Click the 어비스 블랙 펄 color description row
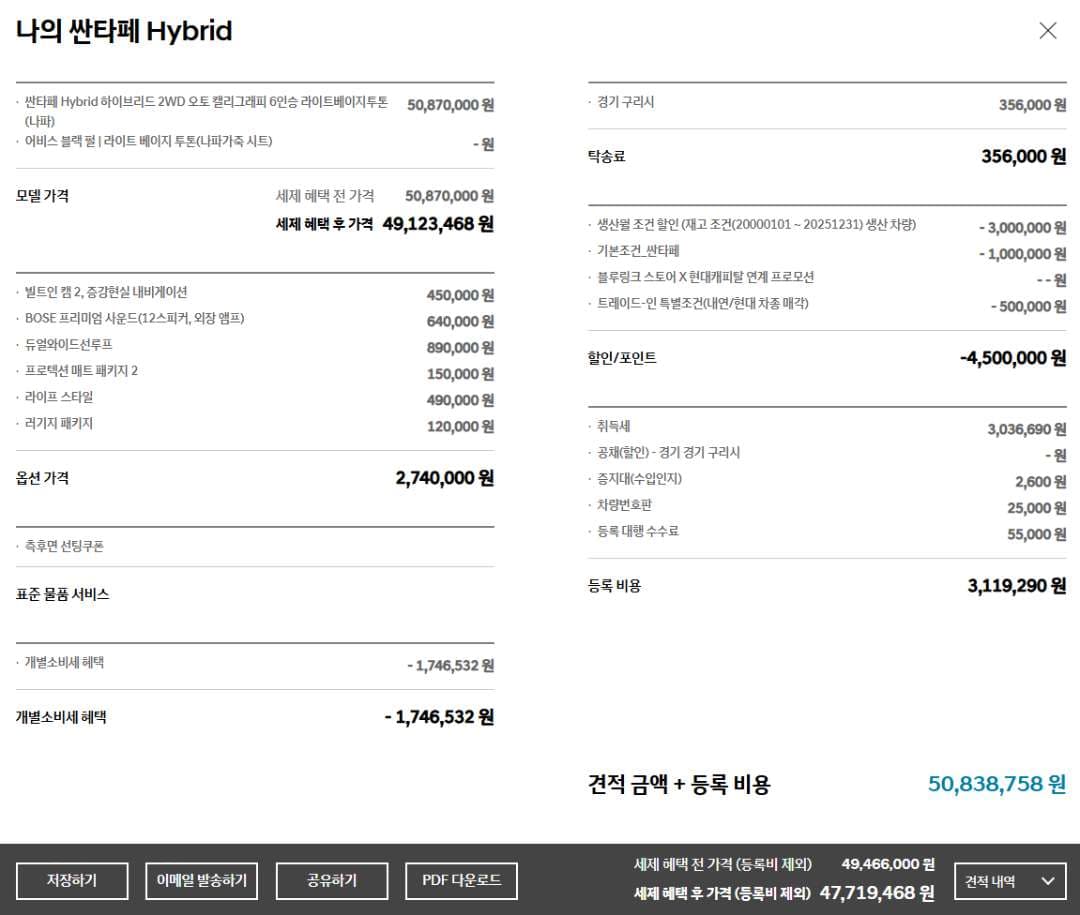Image resolution: width=1080 pixels, height=915 pixels. pos(255,143)
